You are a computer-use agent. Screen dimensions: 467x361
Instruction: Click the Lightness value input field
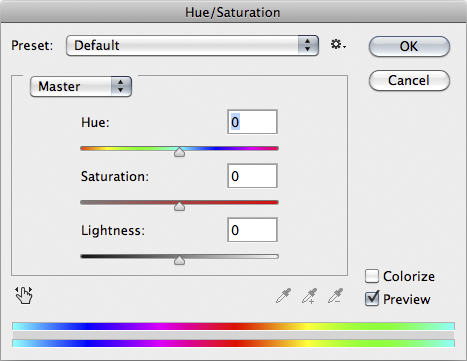[x=252, y=230]
